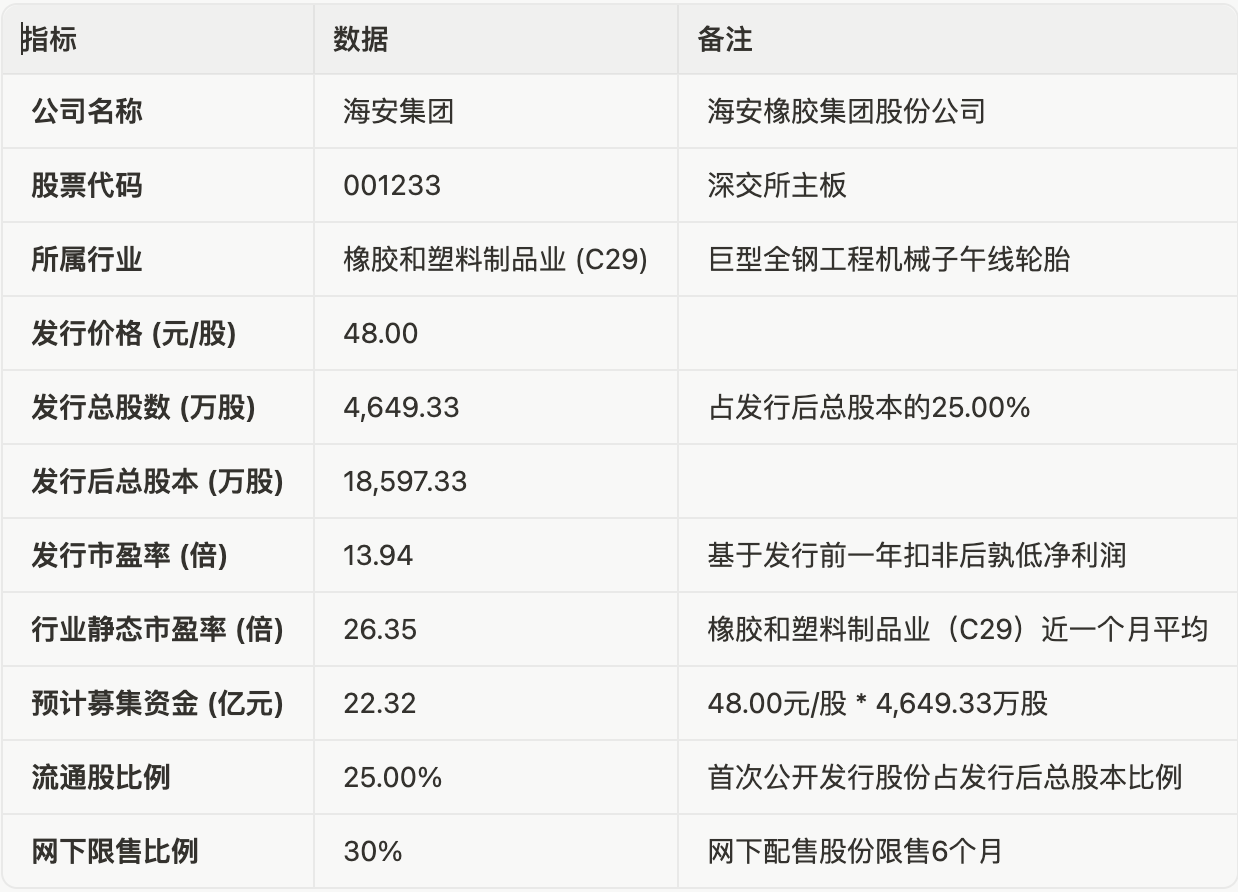This screenshot has width=1238, height=892.
Task: Click the 橡胶和塑料制品业 (C29) data cell
Action: tap(495, 260)
